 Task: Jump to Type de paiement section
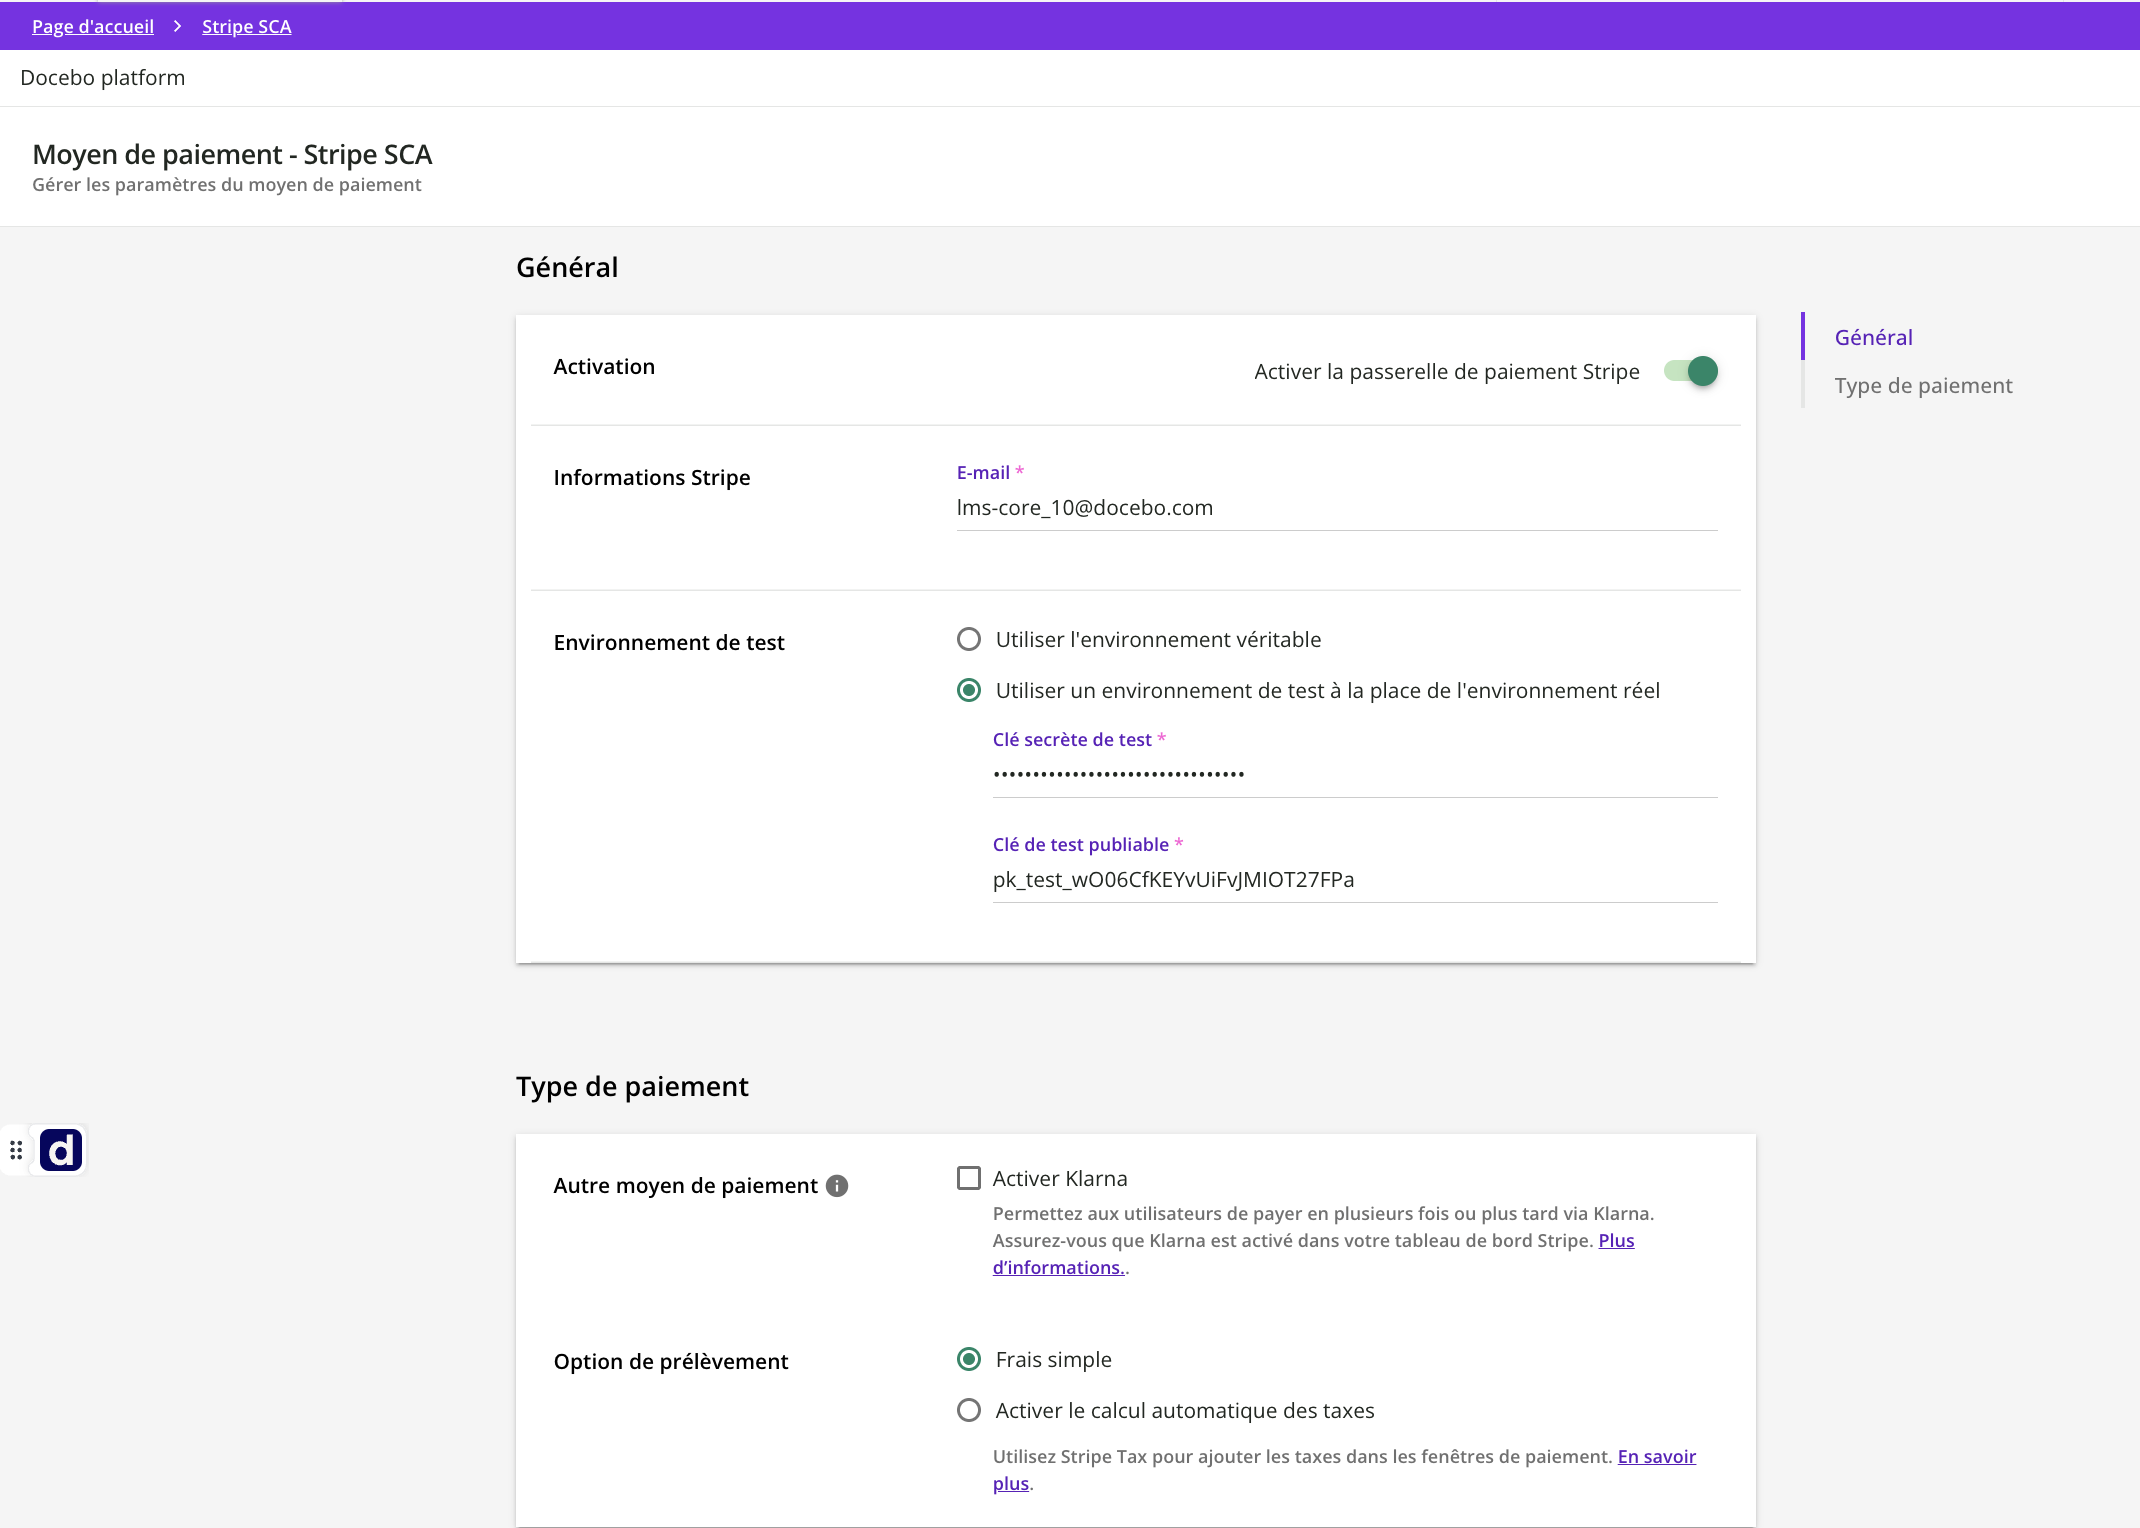(x=1922, y=385)
